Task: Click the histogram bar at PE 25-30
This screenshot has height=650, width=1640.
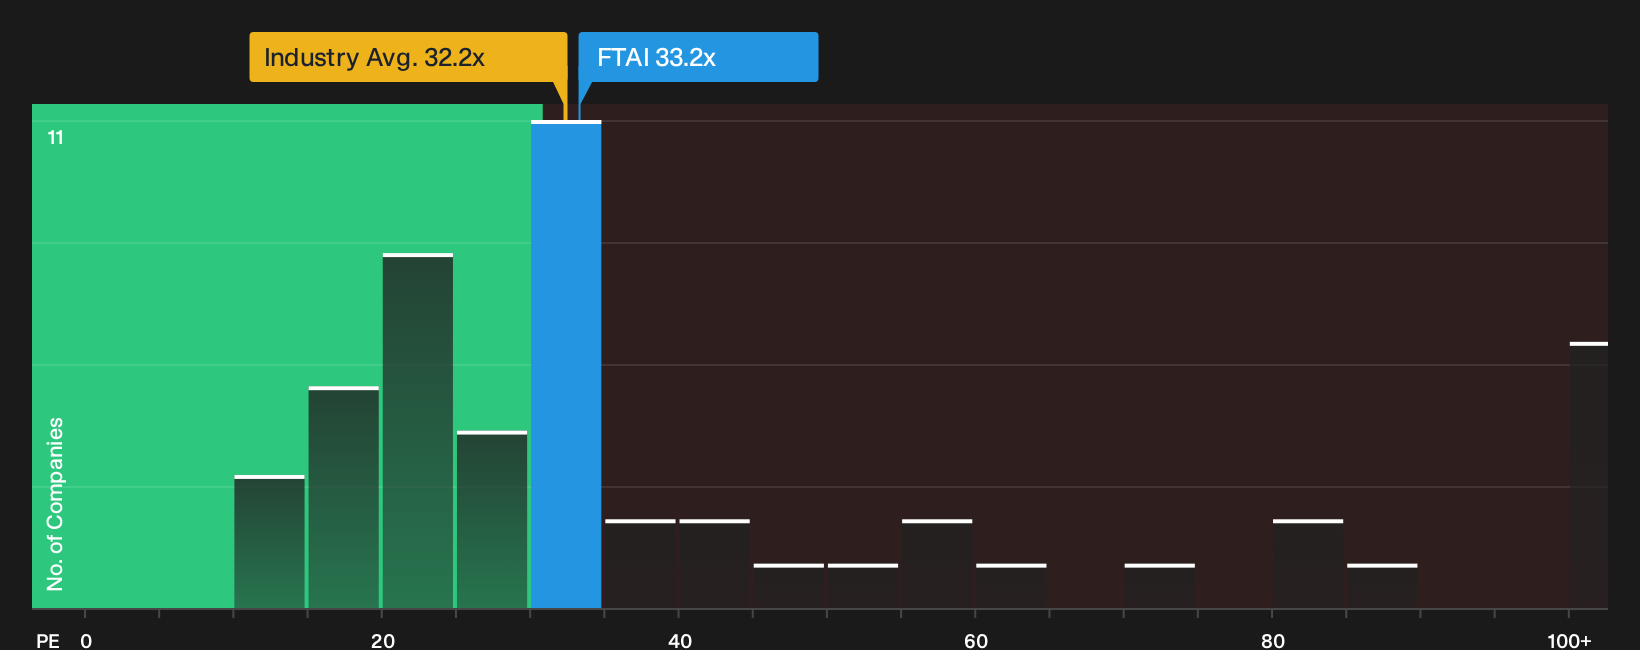Action: [x=492, y=520]
